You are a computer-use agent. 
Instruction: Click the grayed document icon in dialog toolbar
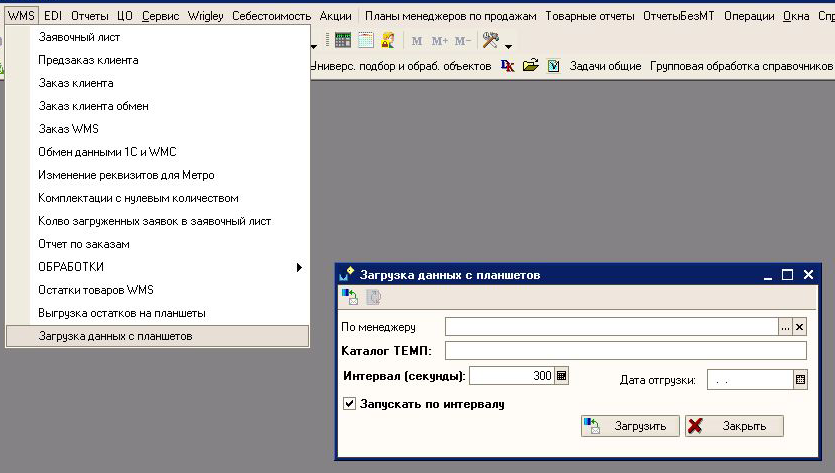[x=373, y=297]
